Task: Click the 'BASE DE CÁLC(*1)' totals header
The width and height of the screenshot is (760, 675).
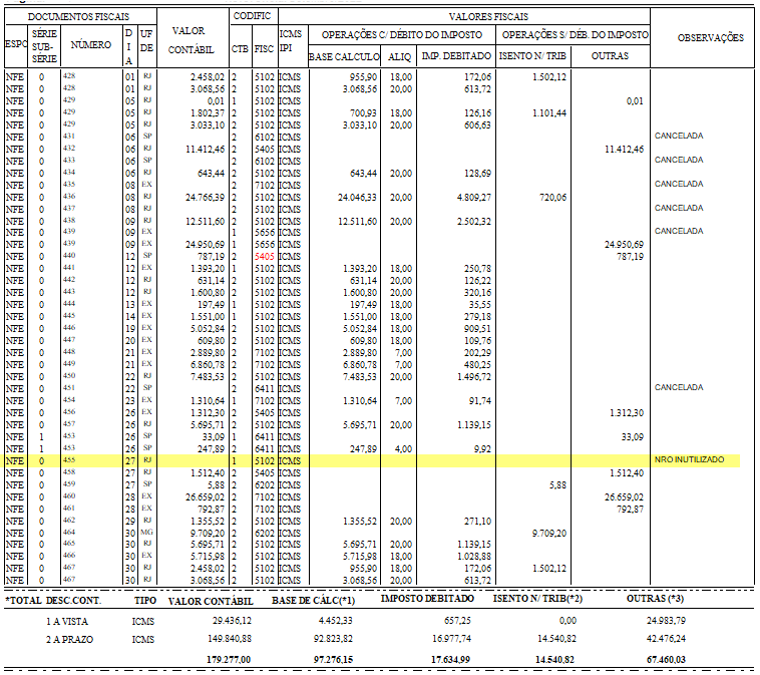Action: 313,601
